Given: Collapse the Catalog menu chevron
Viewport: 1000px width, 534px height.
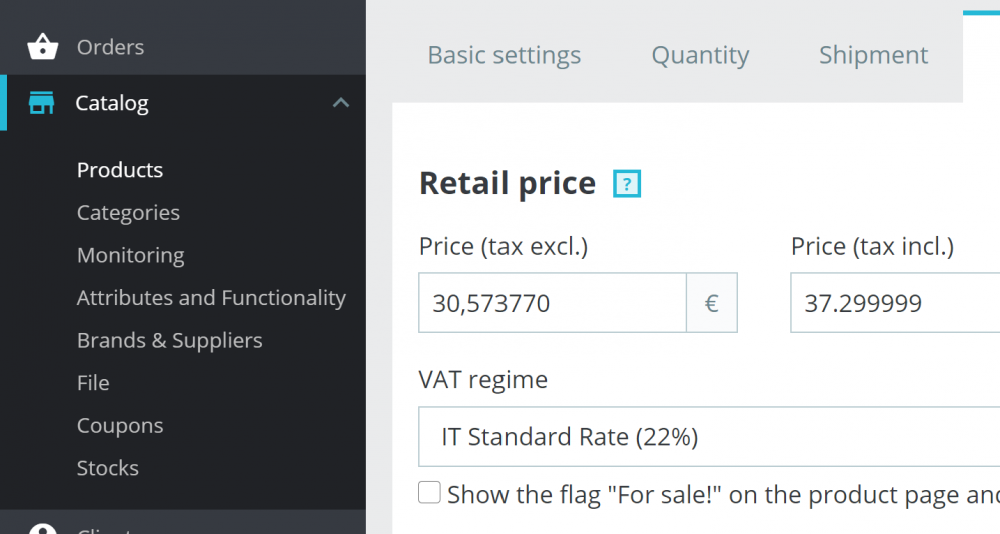Looking at the screenshot, I should [x=341, y=103].
